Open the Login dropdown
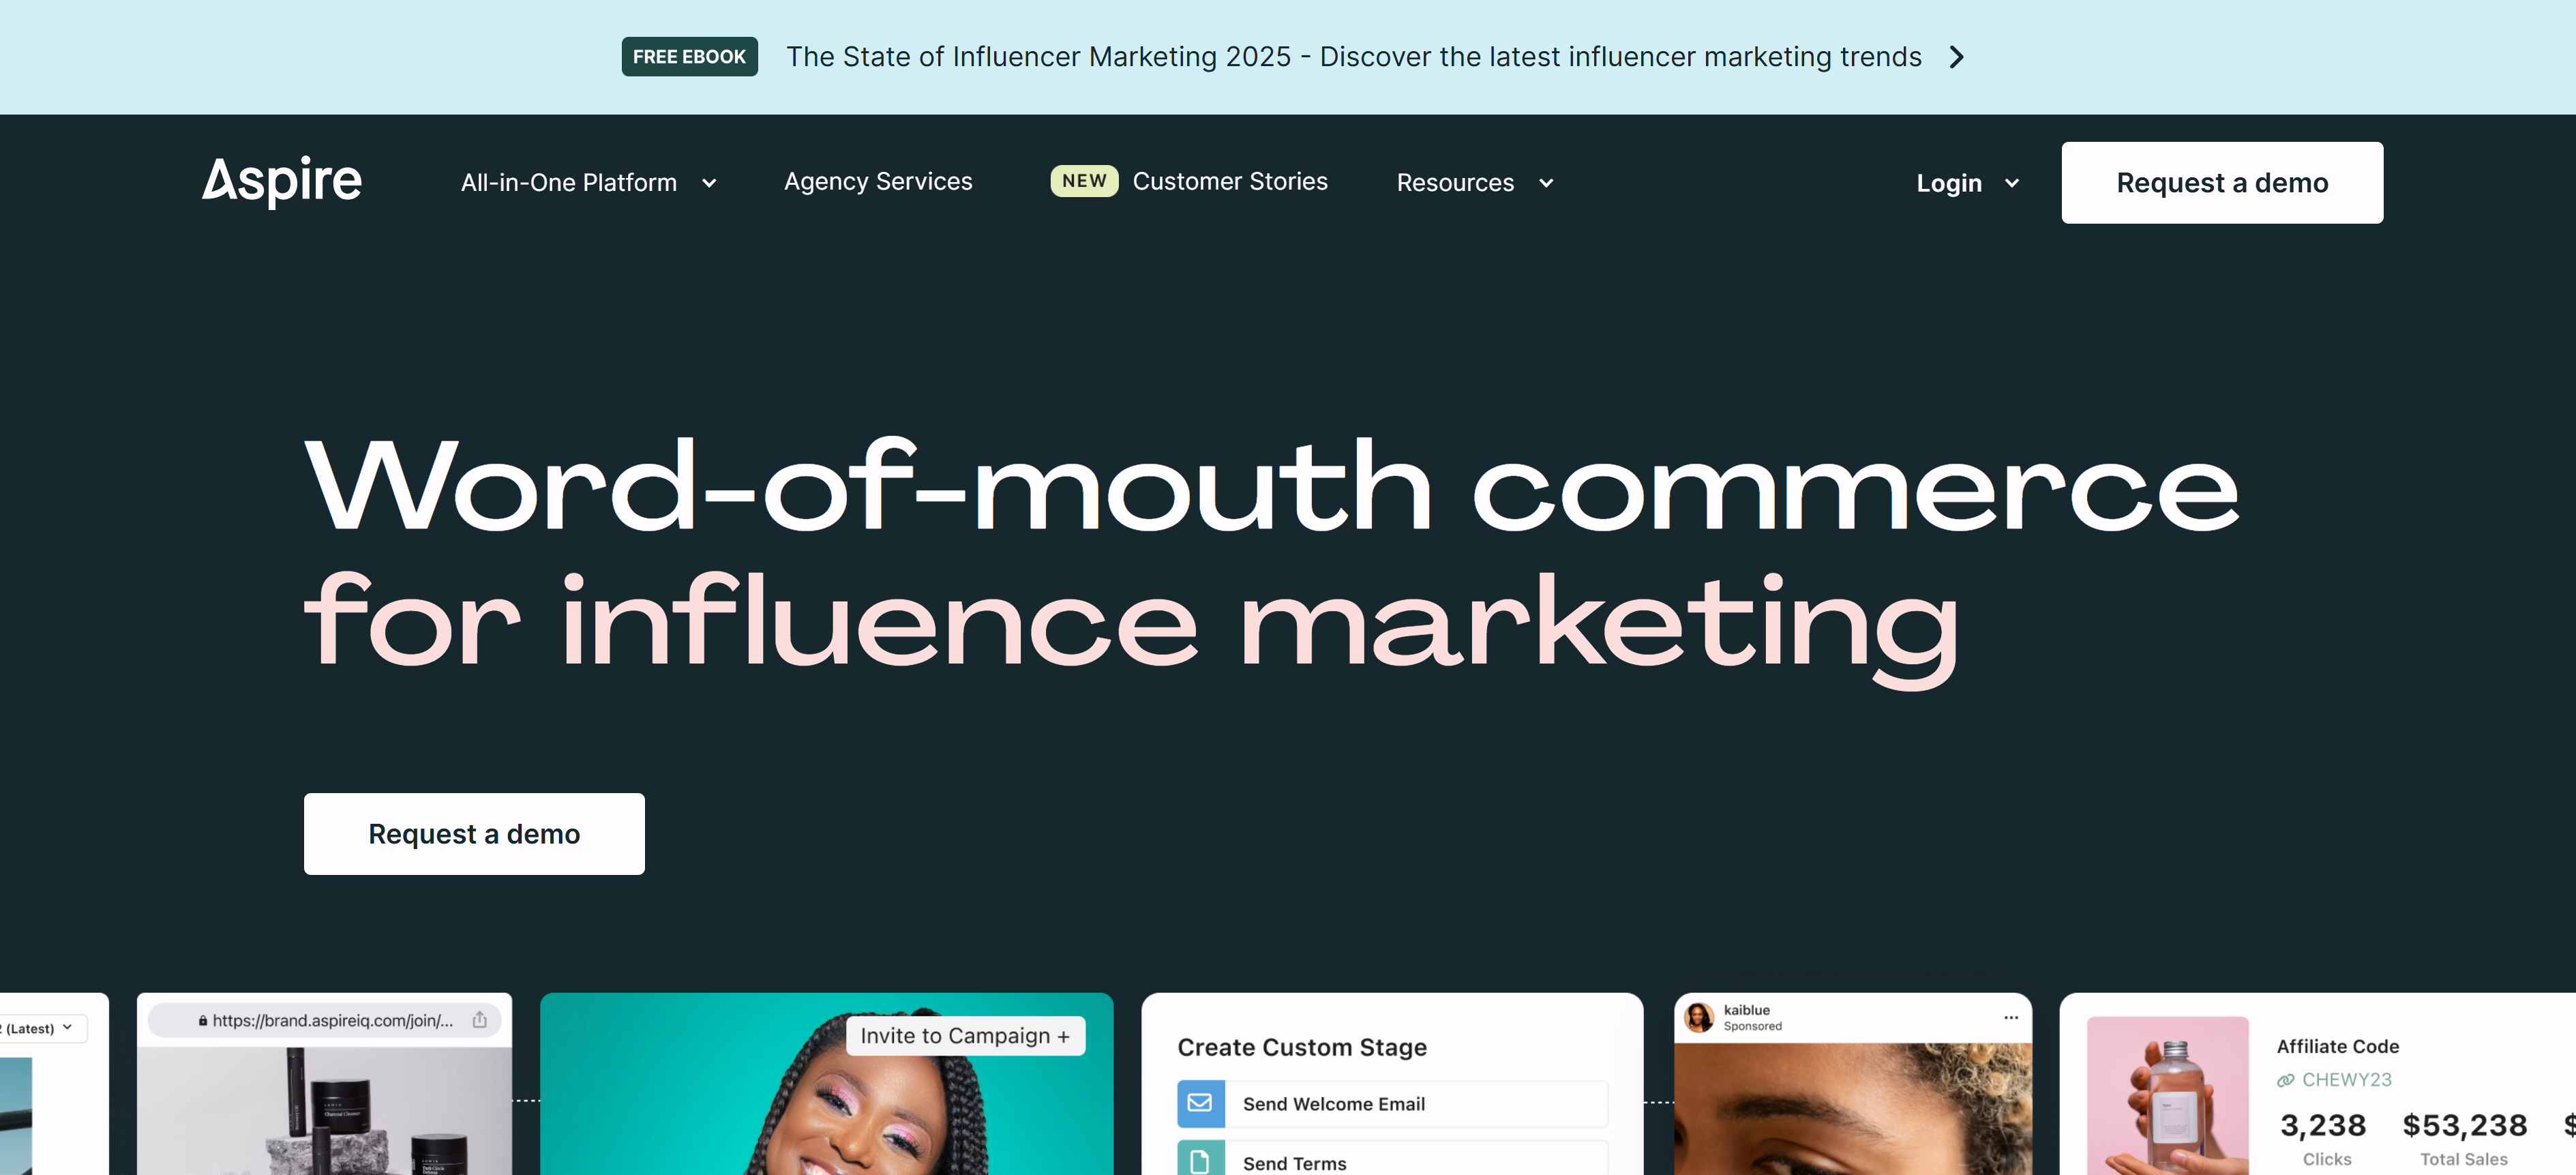Viewport: 2576px width, 1175px height. tap(1966, 183)
